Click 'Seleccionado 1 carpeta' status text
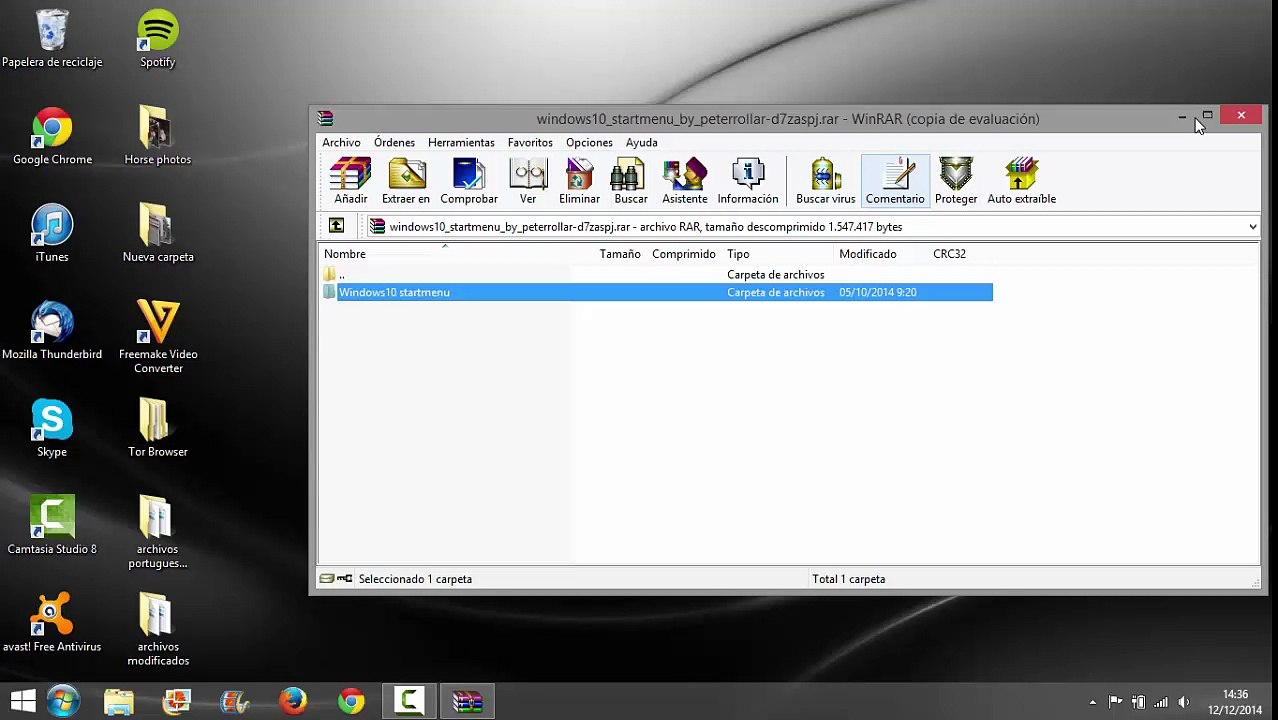This screenshot has width=1278, height=720. click(415, 579)
